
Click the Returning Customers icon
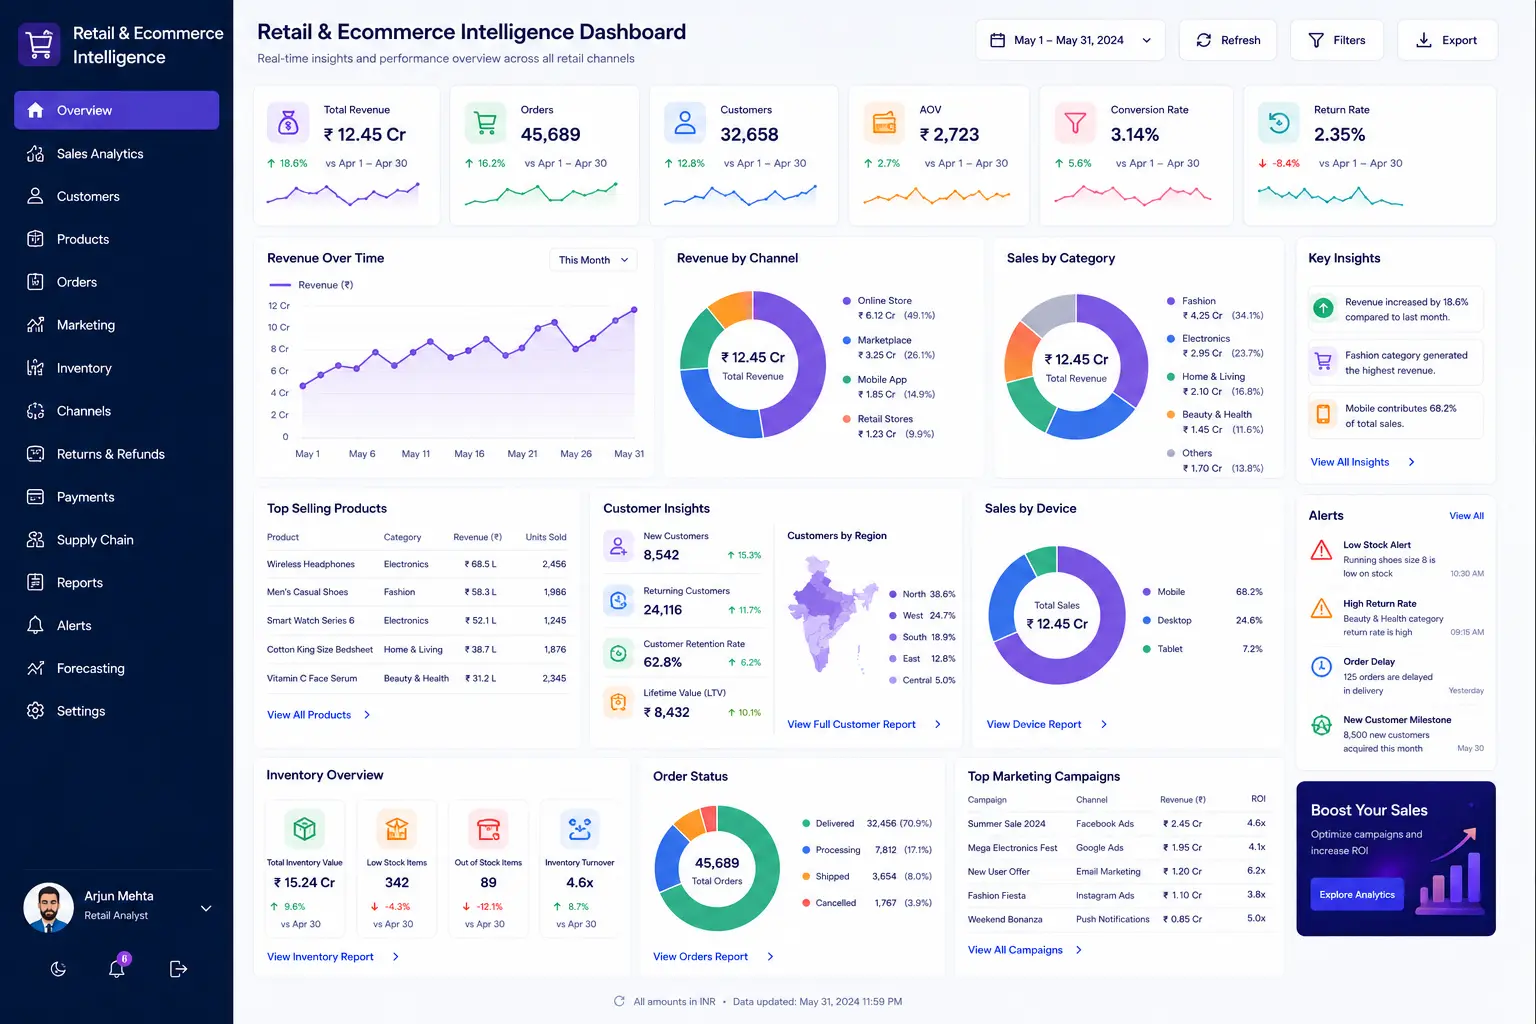pyautogui.click(x=618, y=601)
